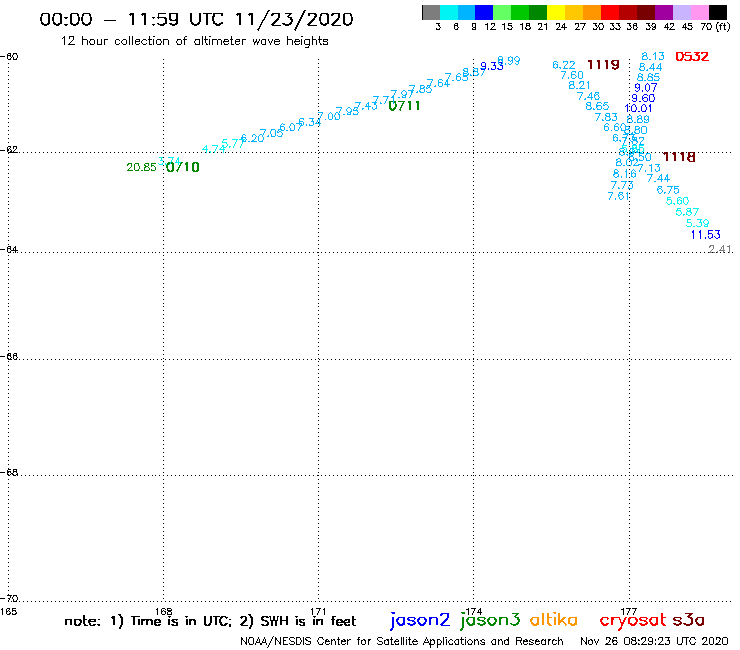Click the 7.05 wave height value

[x=271, y=133]
